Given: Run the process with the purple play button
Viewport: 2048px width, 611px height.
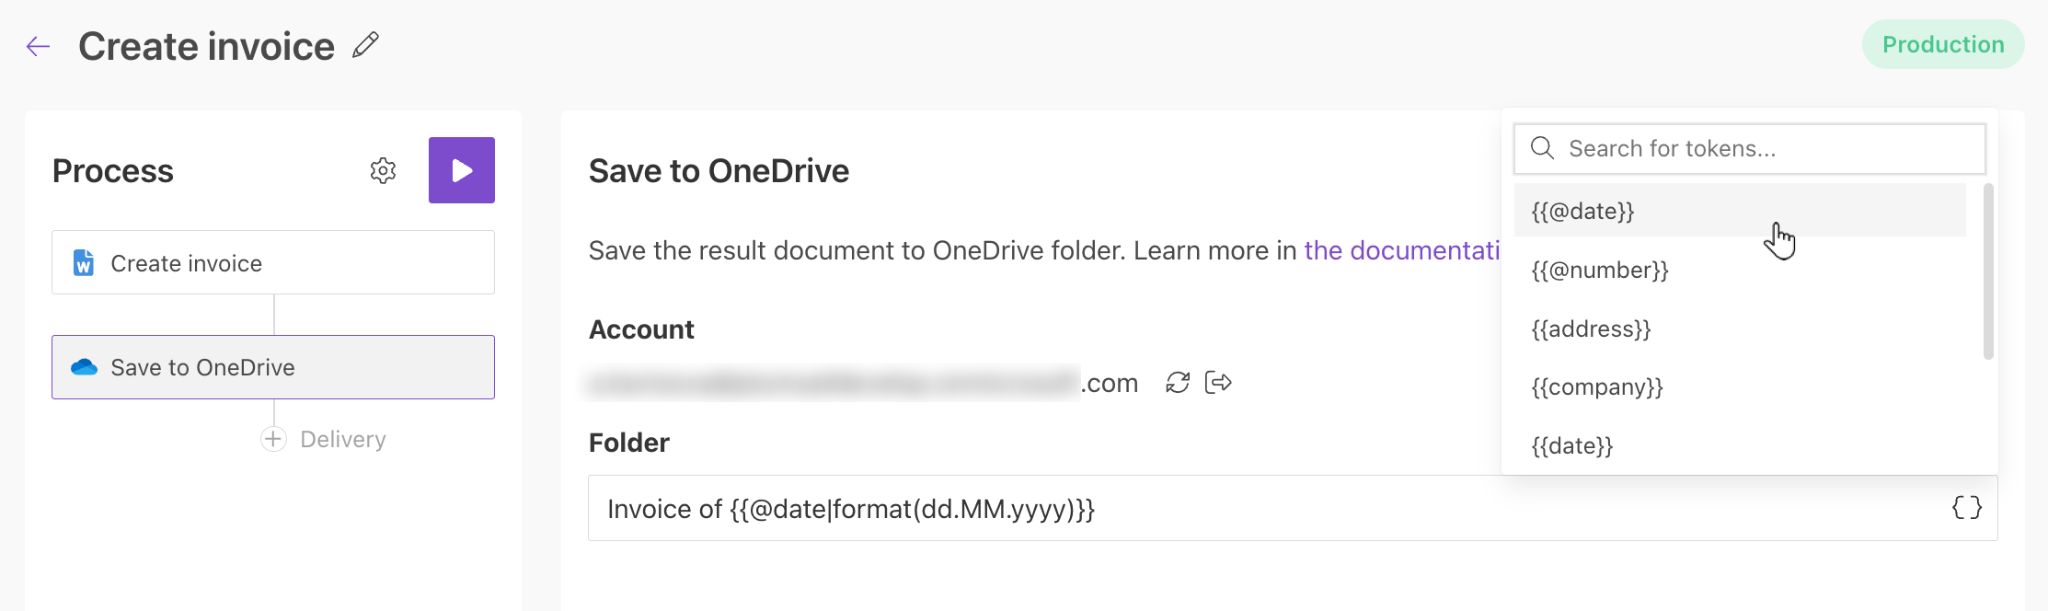Looking at the screenshot, I should (x=461, y=170).
